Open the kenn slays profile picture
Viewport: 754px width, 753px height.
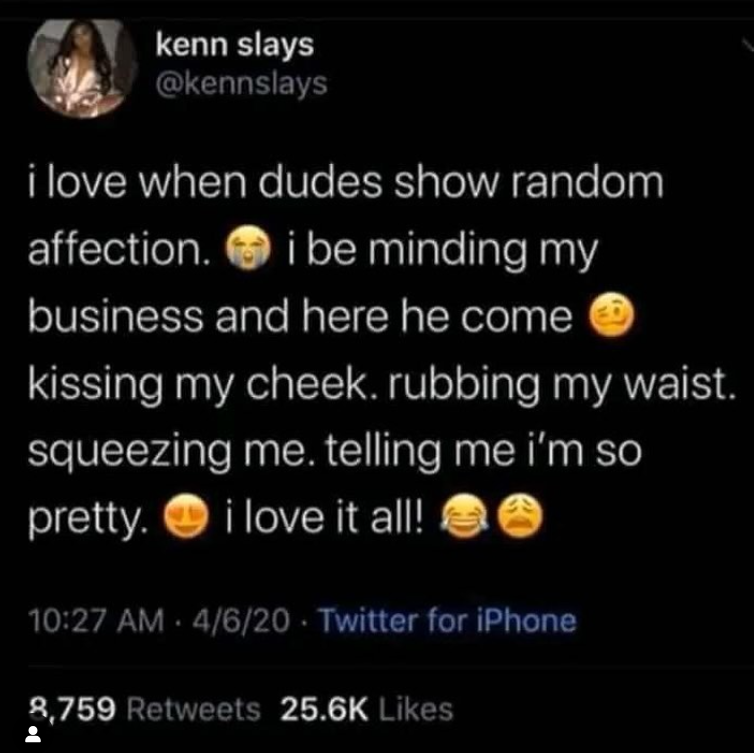(82, 66)
